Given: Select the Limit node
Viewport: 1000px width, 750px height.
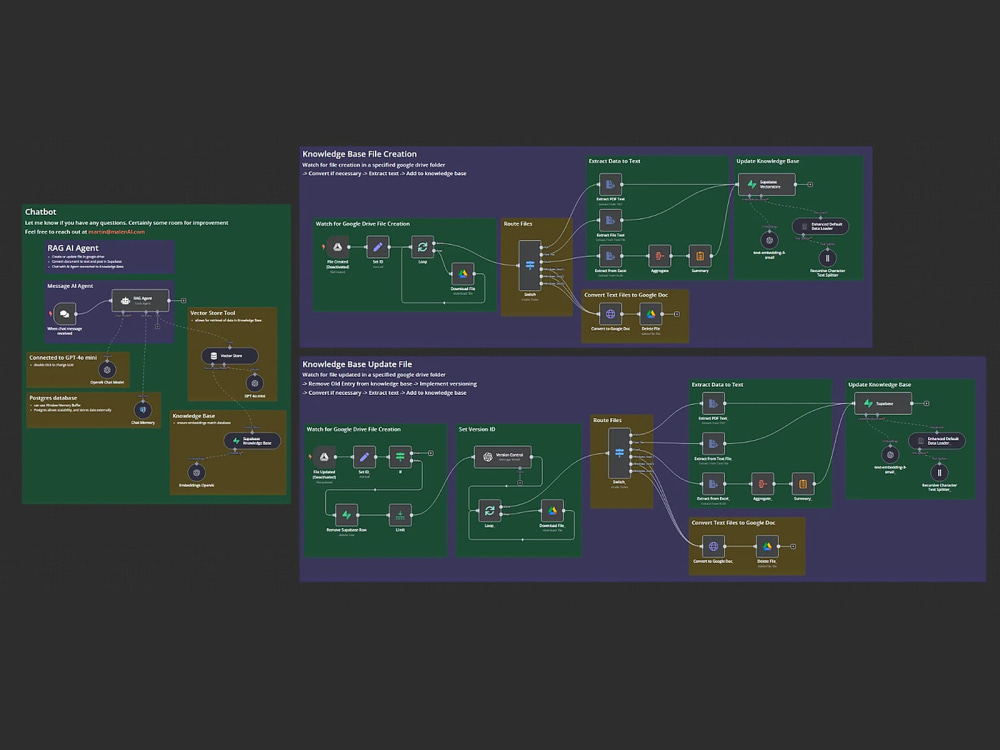Looking at the screenshot, I should point(400,515).
